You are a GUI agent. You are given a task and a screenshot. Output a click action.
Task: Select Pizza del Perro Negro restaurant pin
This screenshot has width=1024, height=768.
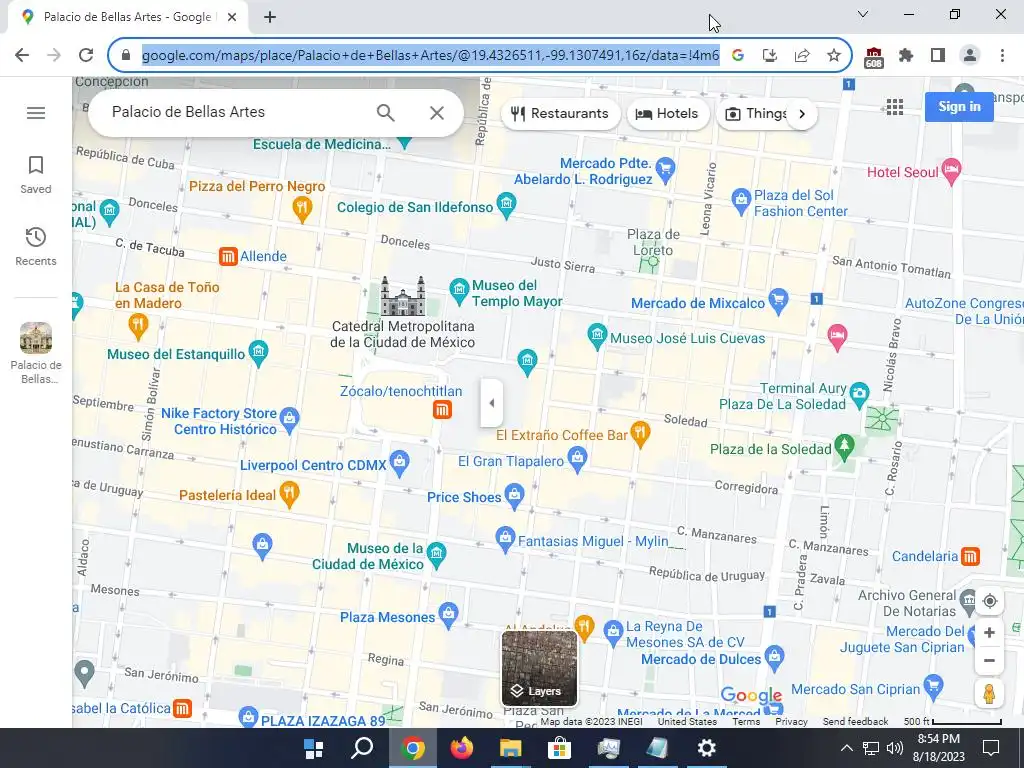pyautogui.click(x=302, y=210)
